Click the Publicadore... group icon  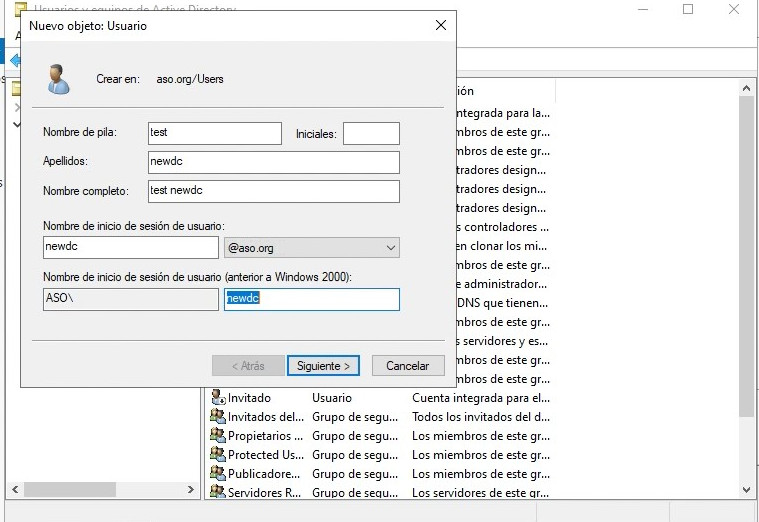click(218, 474)
